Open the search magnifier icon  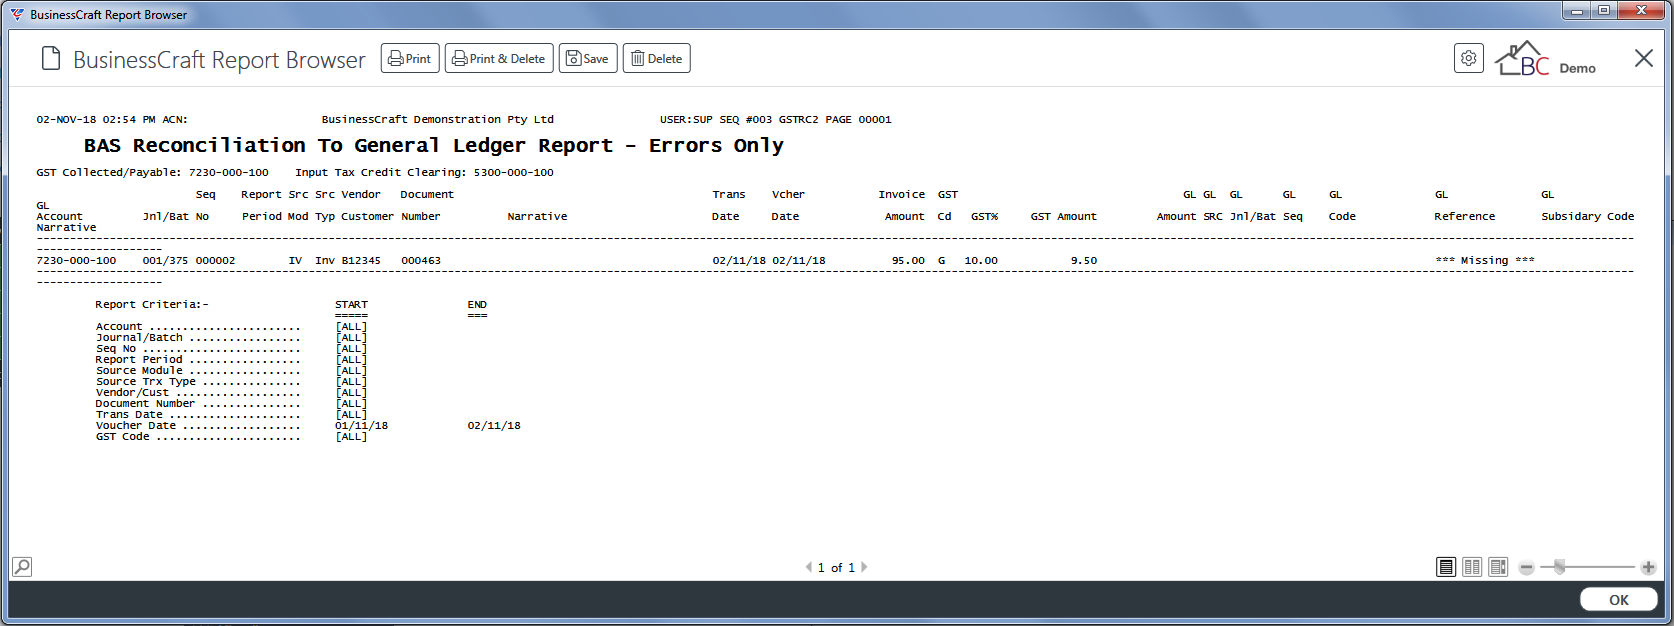click(22, 567)
